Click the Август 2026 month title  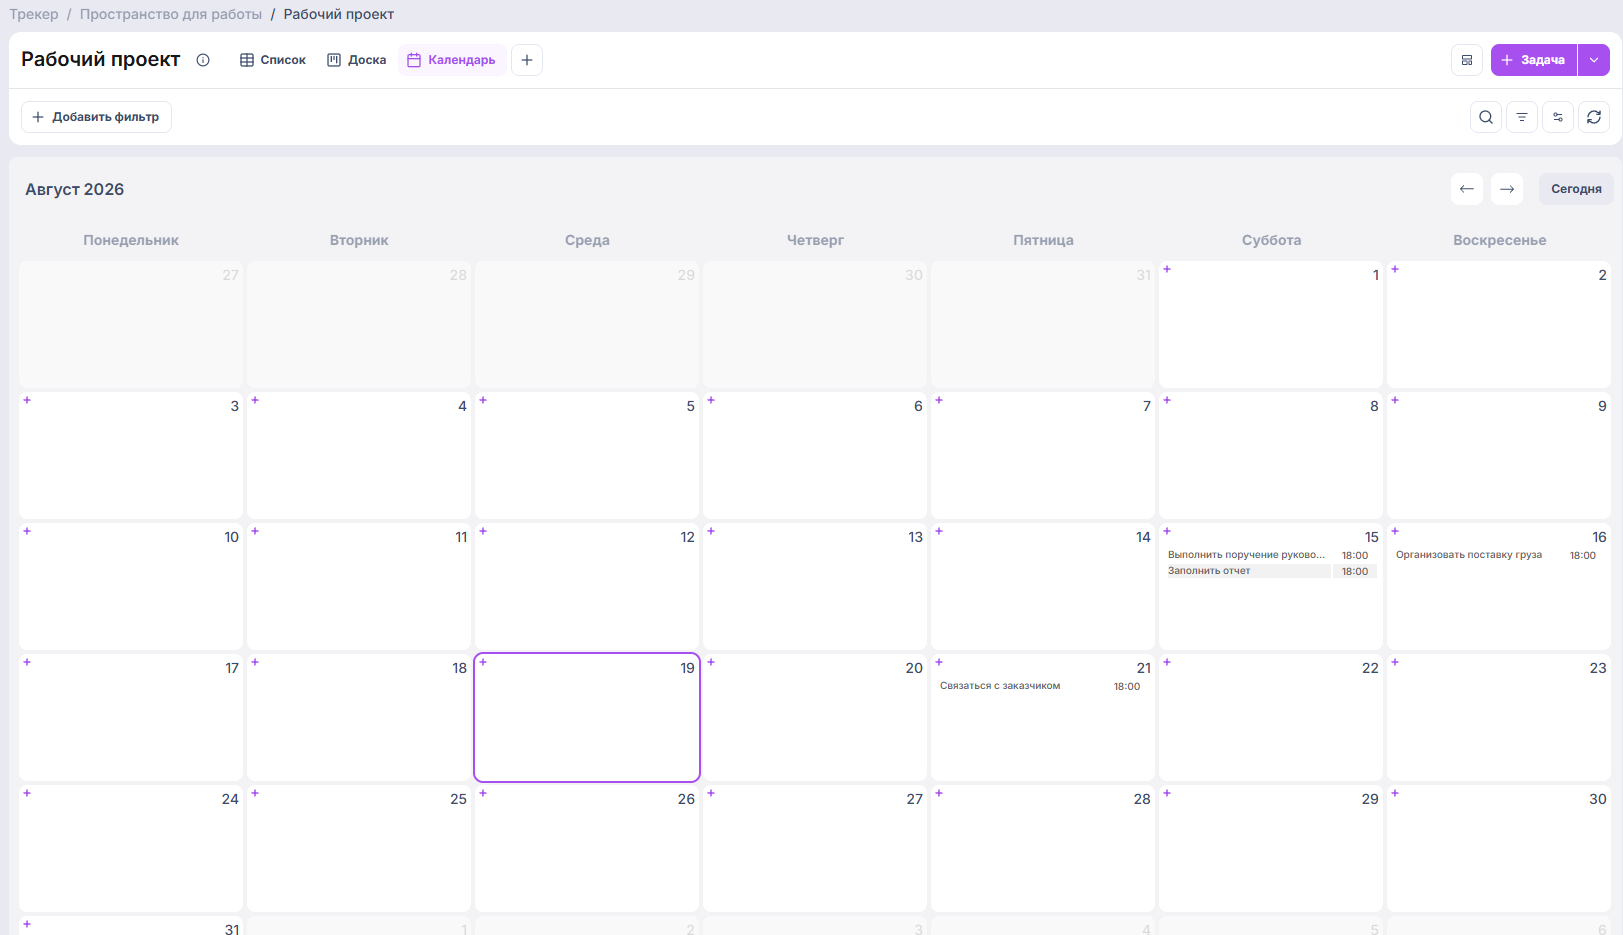point(75,189)
